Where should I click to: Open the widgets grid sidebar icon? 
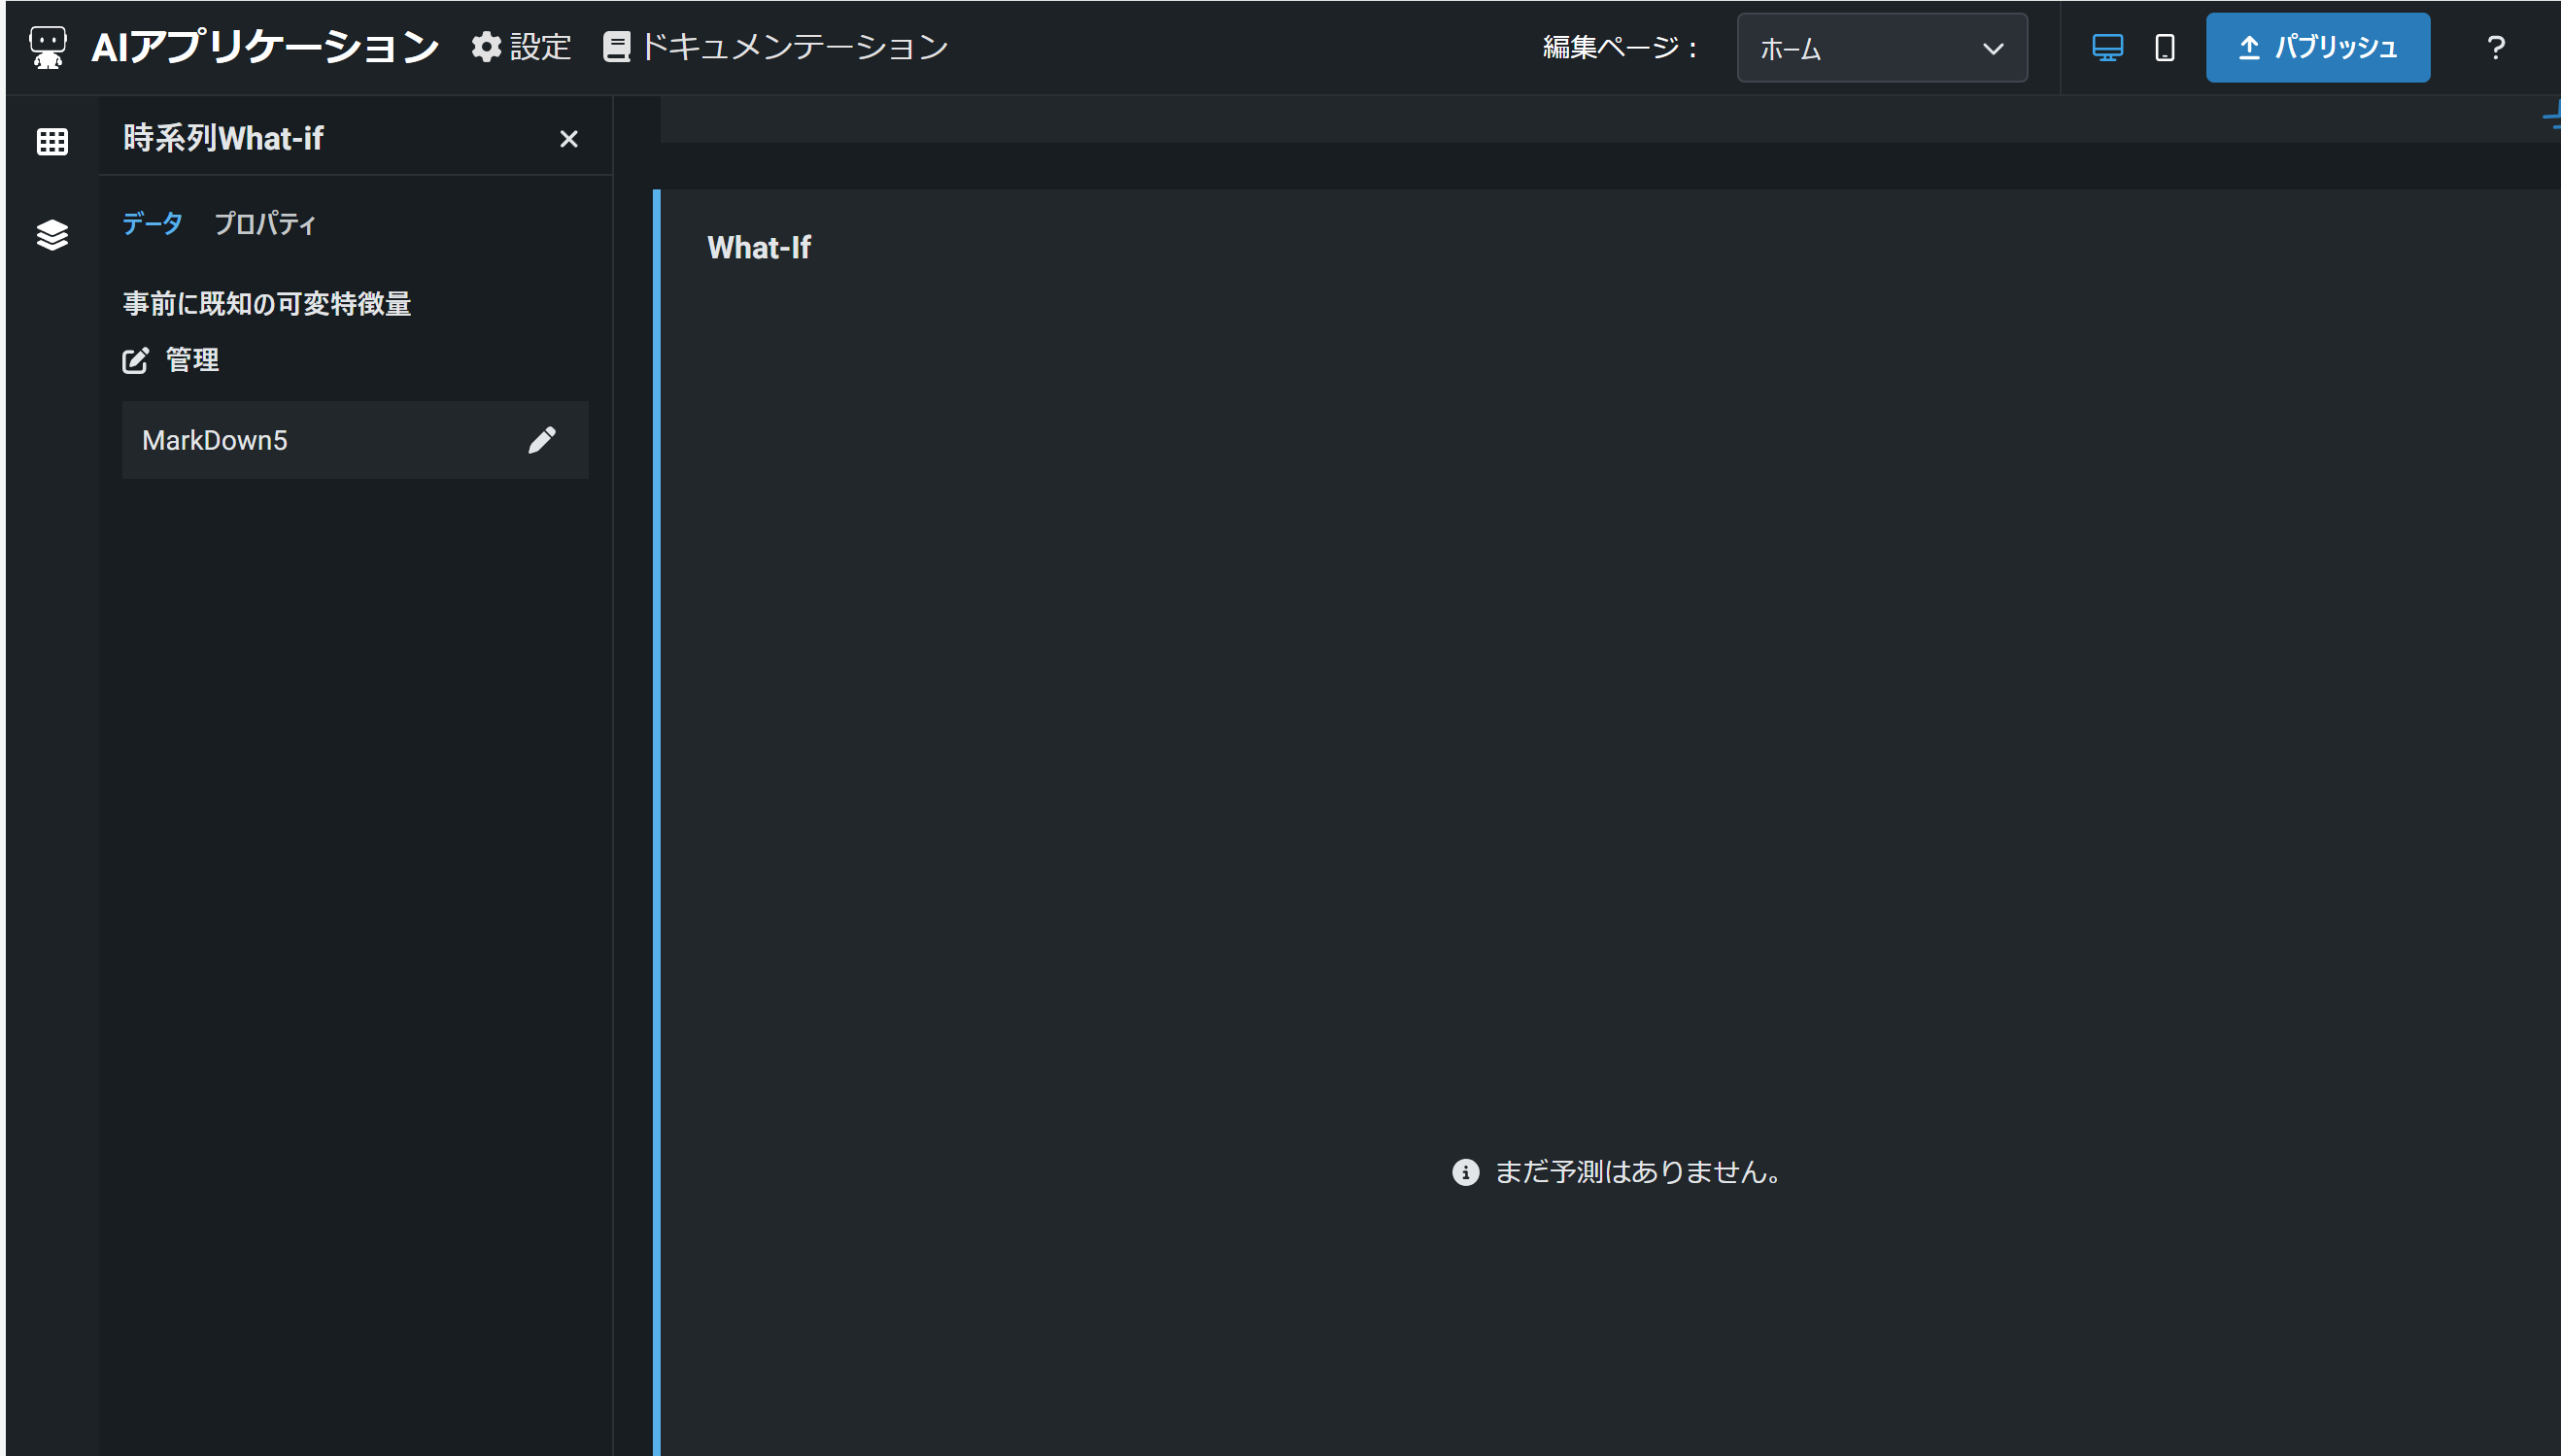52,141
